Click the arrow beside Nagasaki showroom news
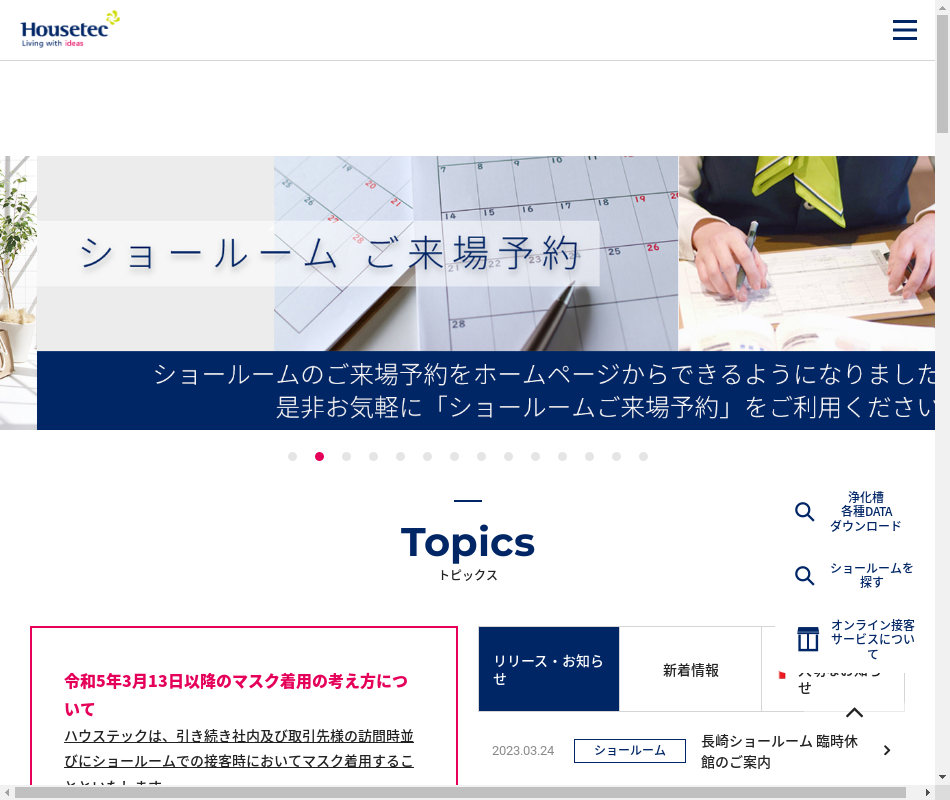The height and width of the screenshot is (800, 950). (x=887, y=750)
